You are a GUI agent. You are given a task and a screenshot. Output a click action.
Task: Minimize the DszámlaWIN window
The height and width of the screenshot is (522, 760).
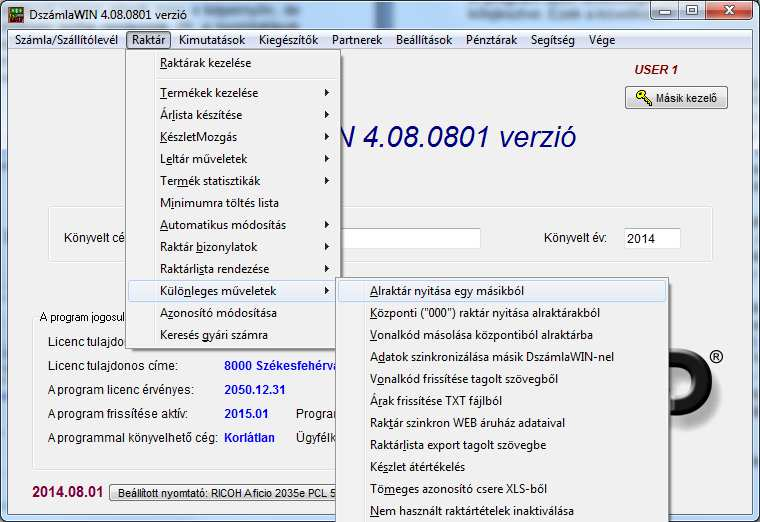(665, 11)
